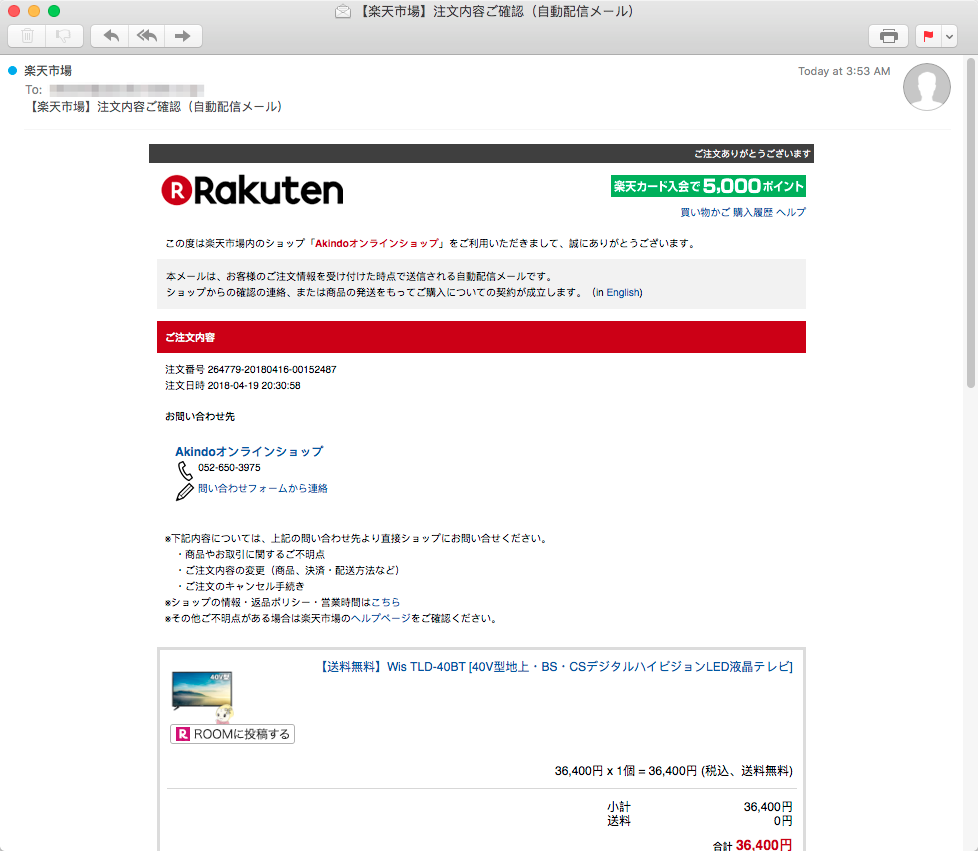Open the 購入履歴 link
Screen dimensions: 978x851
(753, 212)
